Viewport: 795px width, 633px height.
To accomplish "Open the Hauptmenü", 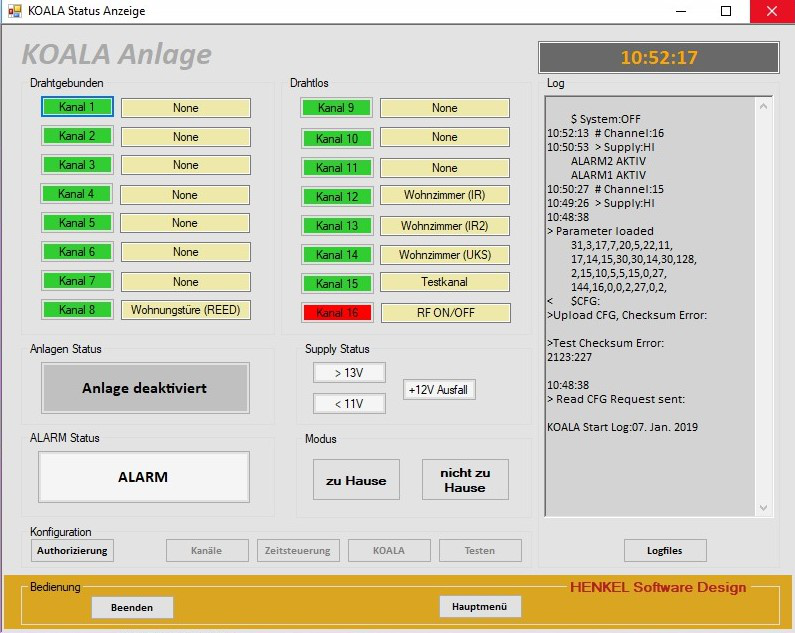I will [x=480, y=606].
